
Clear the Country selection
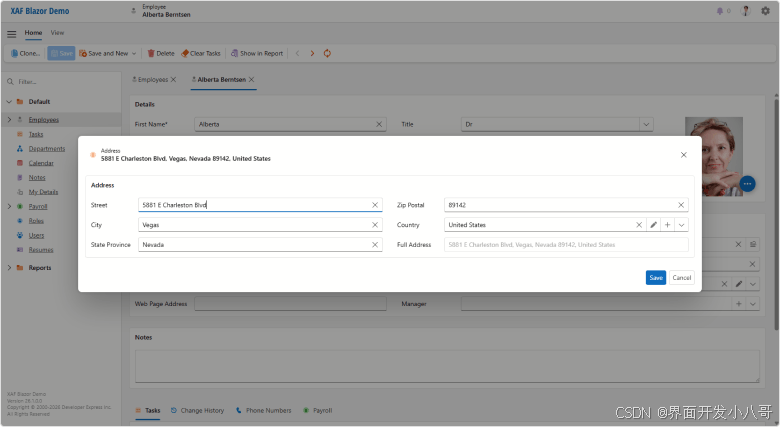pos(639,225)
